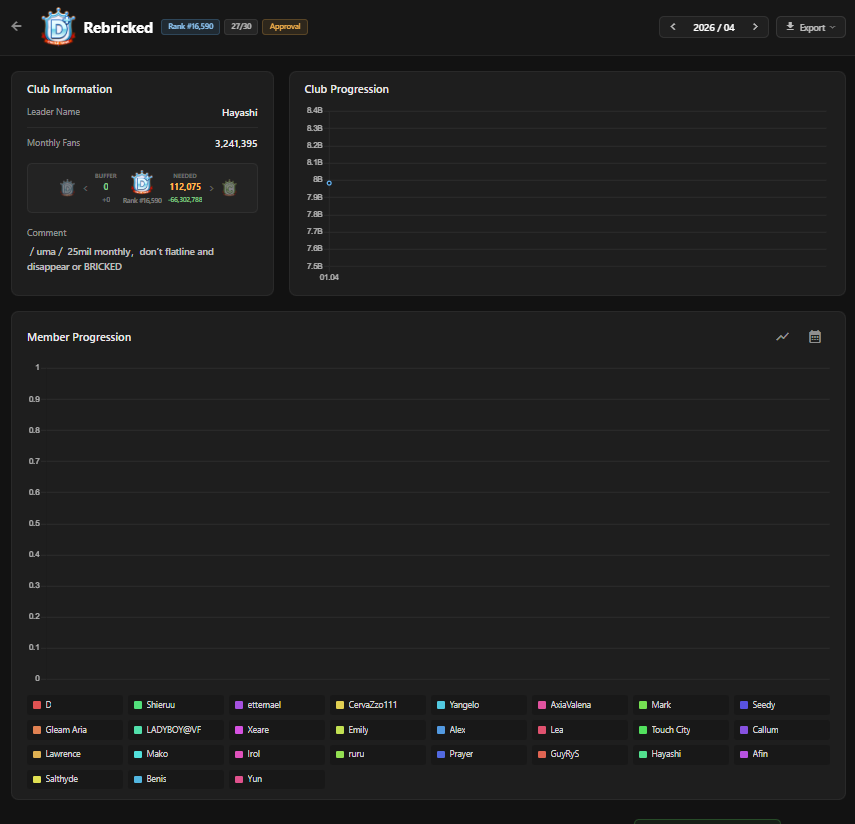This screenshot has width=855, height=824.
Task: Toggle Mark series in legend
Action: coord(681,705)
